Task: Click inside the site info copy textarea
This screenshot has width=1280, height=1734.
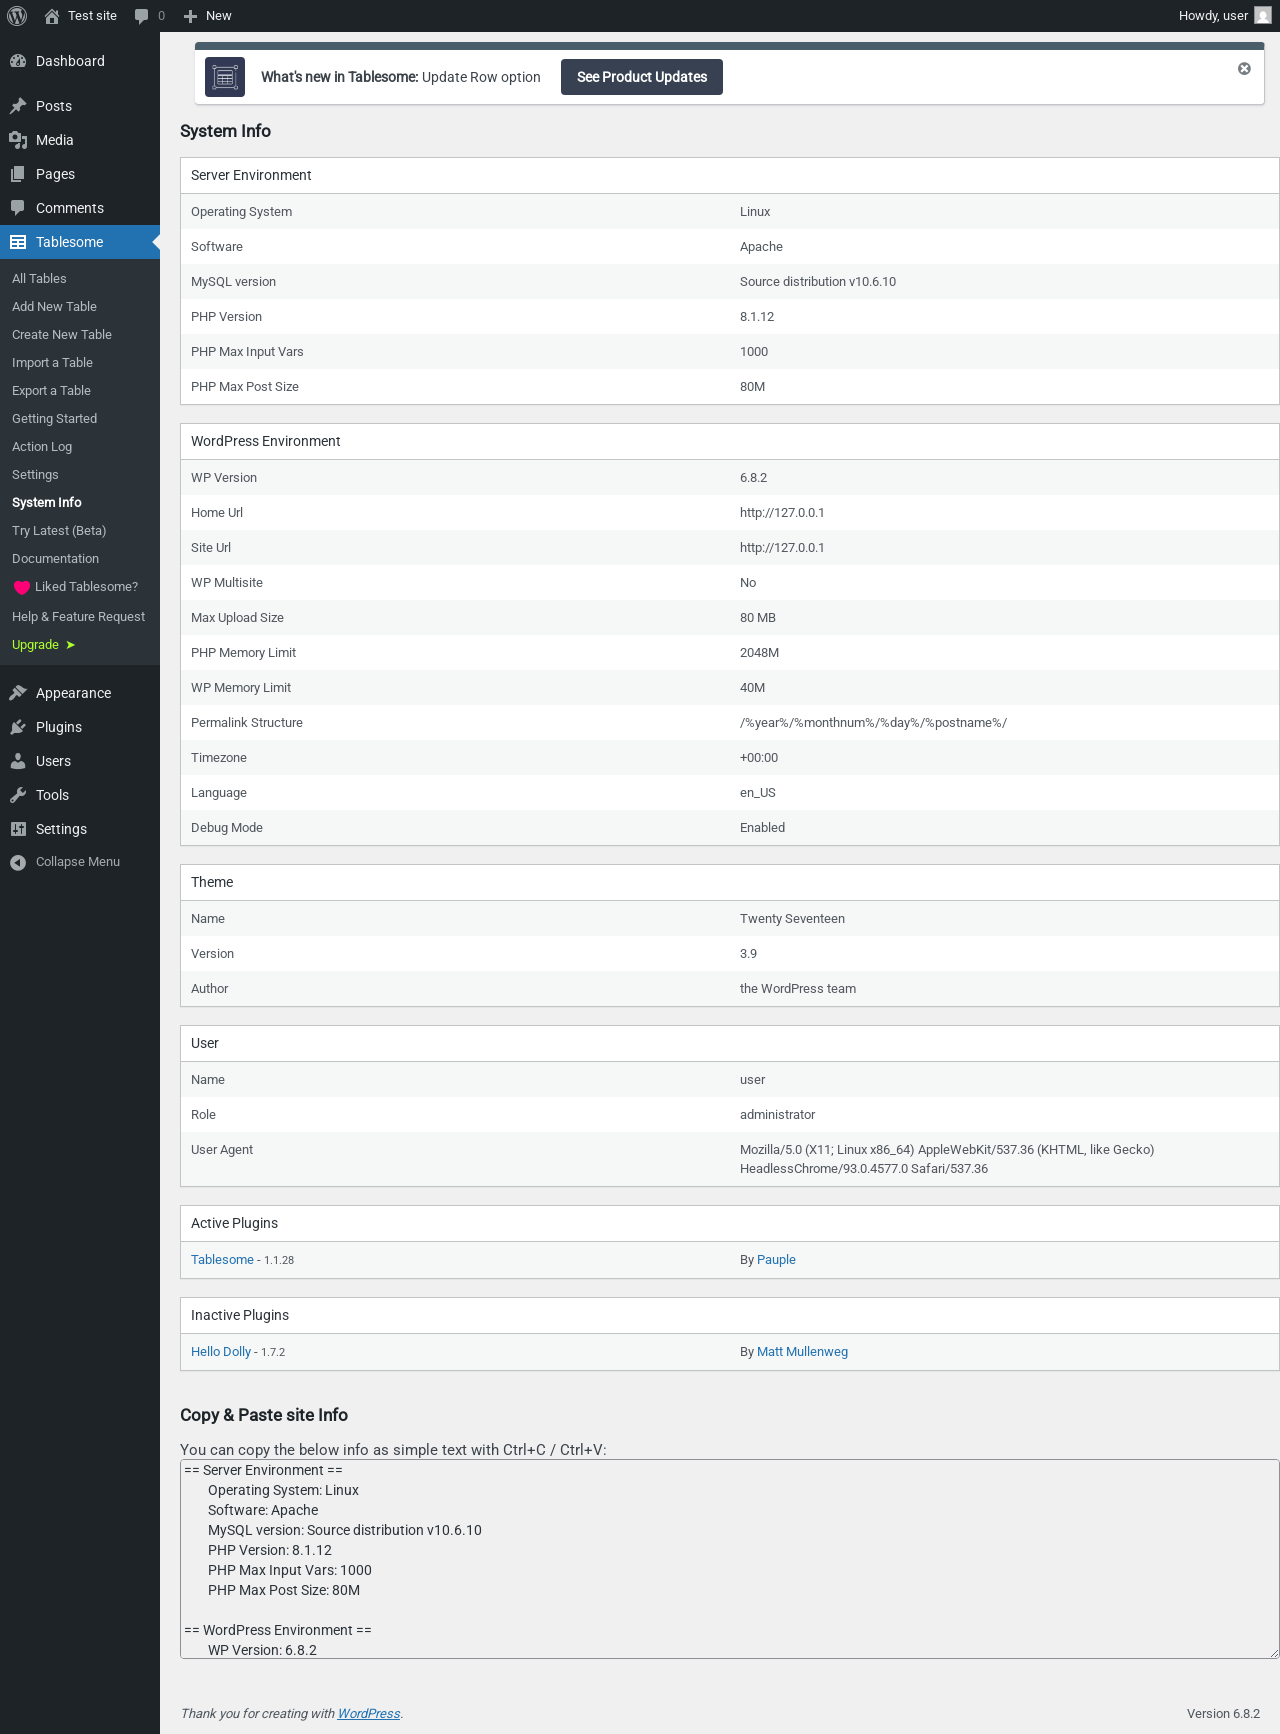Action: pos(729,1559)
